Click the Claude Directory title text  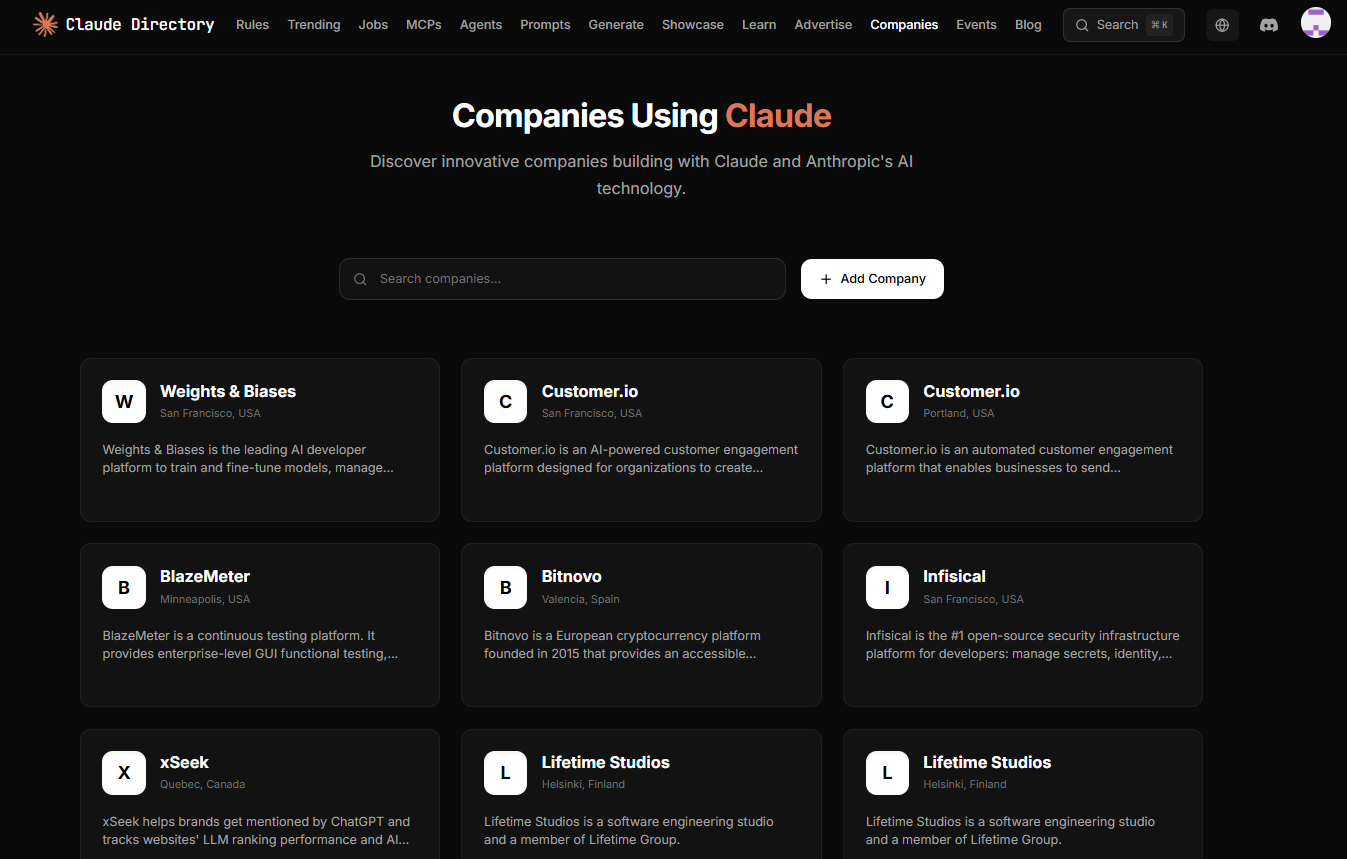point(140,24)
